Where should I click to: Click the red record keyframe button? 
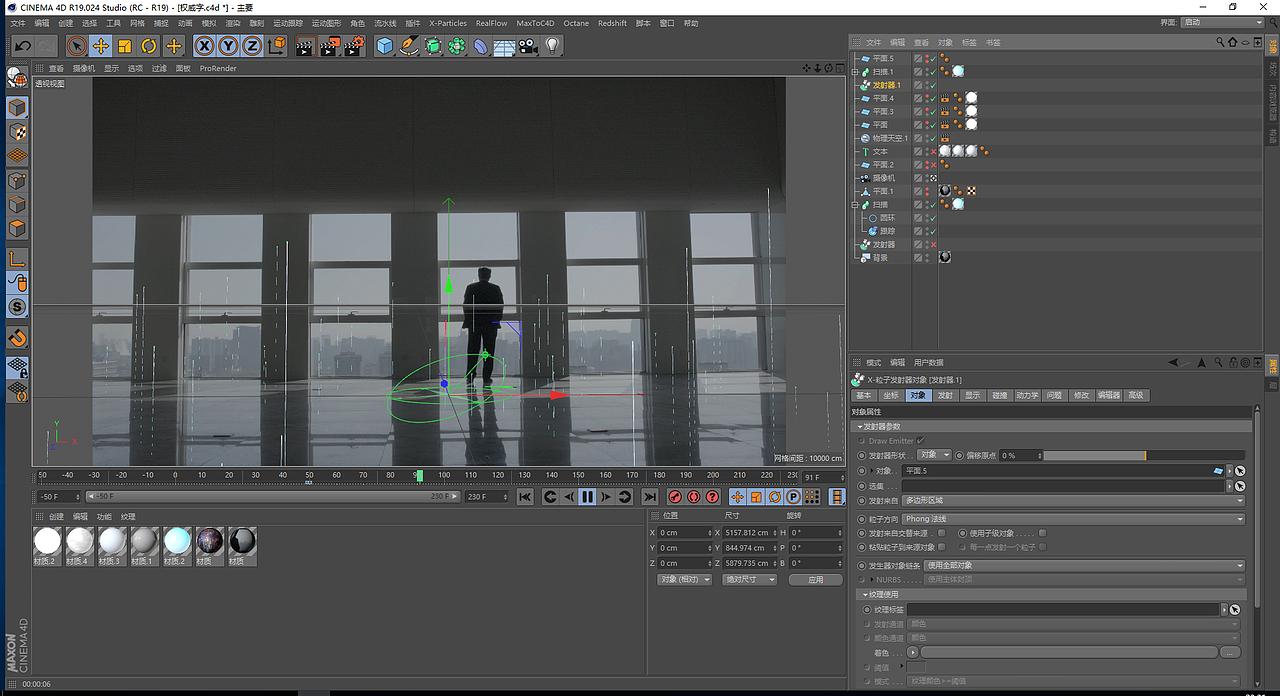(x=675, y=497)
